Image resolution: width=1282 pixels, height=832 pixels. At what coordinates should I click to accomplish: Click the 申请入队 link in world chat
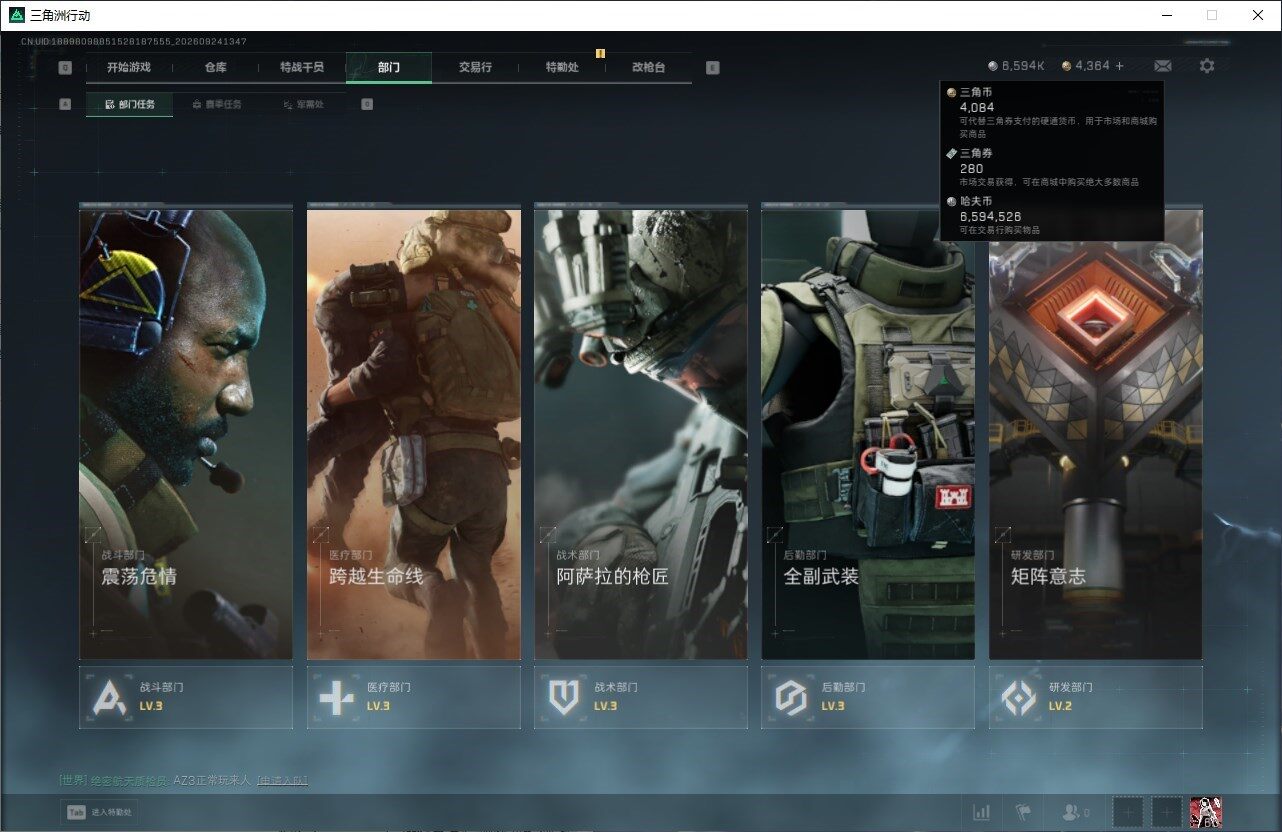coord(283,780)
